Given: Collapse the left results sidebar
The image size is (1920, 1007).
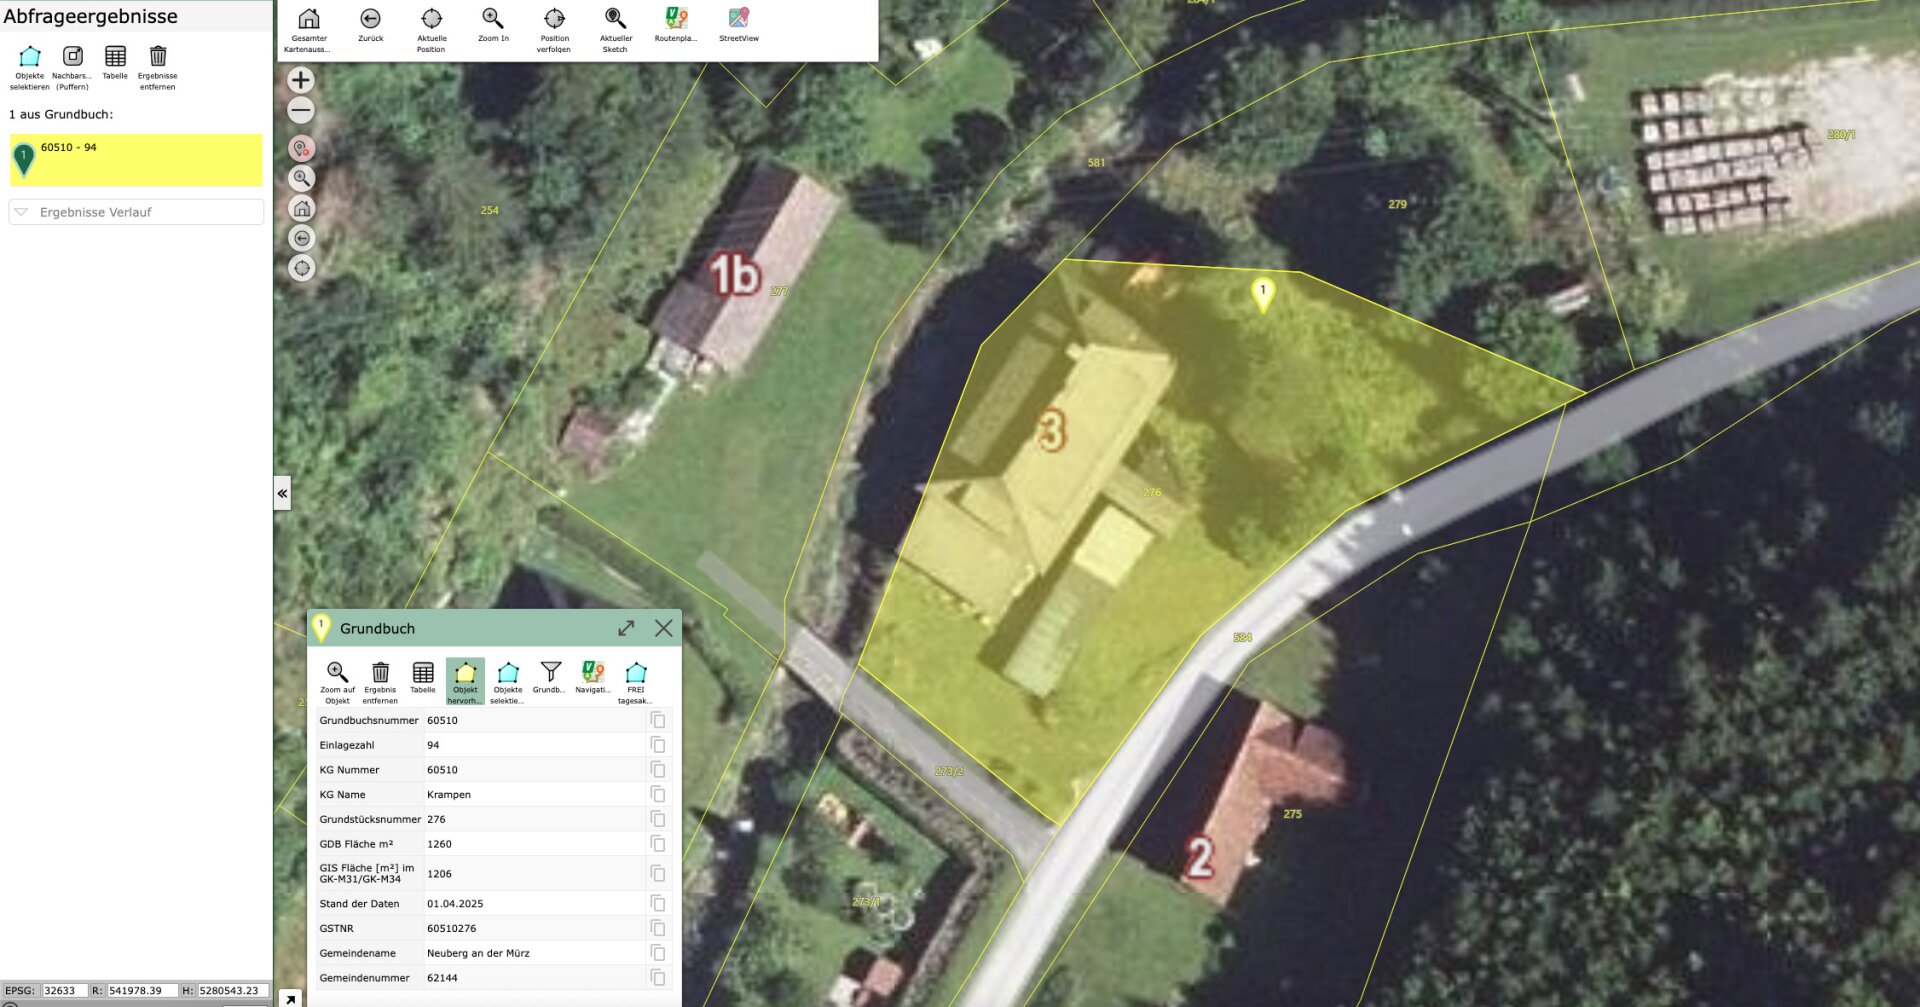Looking at the screenshot, I should [282, 493].
